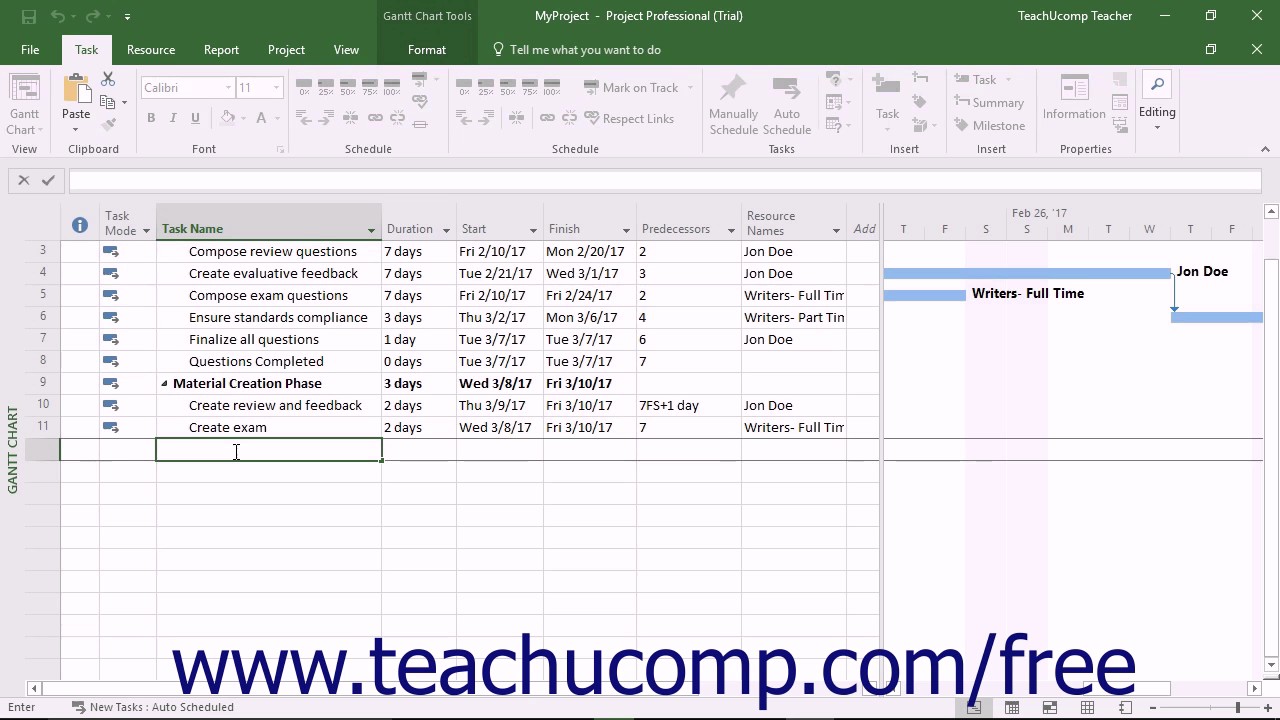Open the font size 11 dropdown
The image size is (1280, 720).
coord(276,88)
